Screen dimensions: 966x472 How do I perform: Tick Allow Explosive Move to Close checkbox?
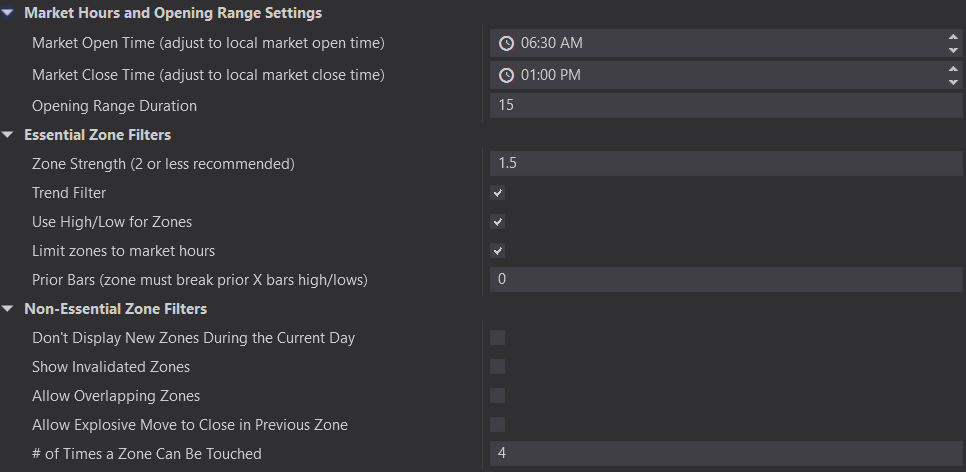498,425
